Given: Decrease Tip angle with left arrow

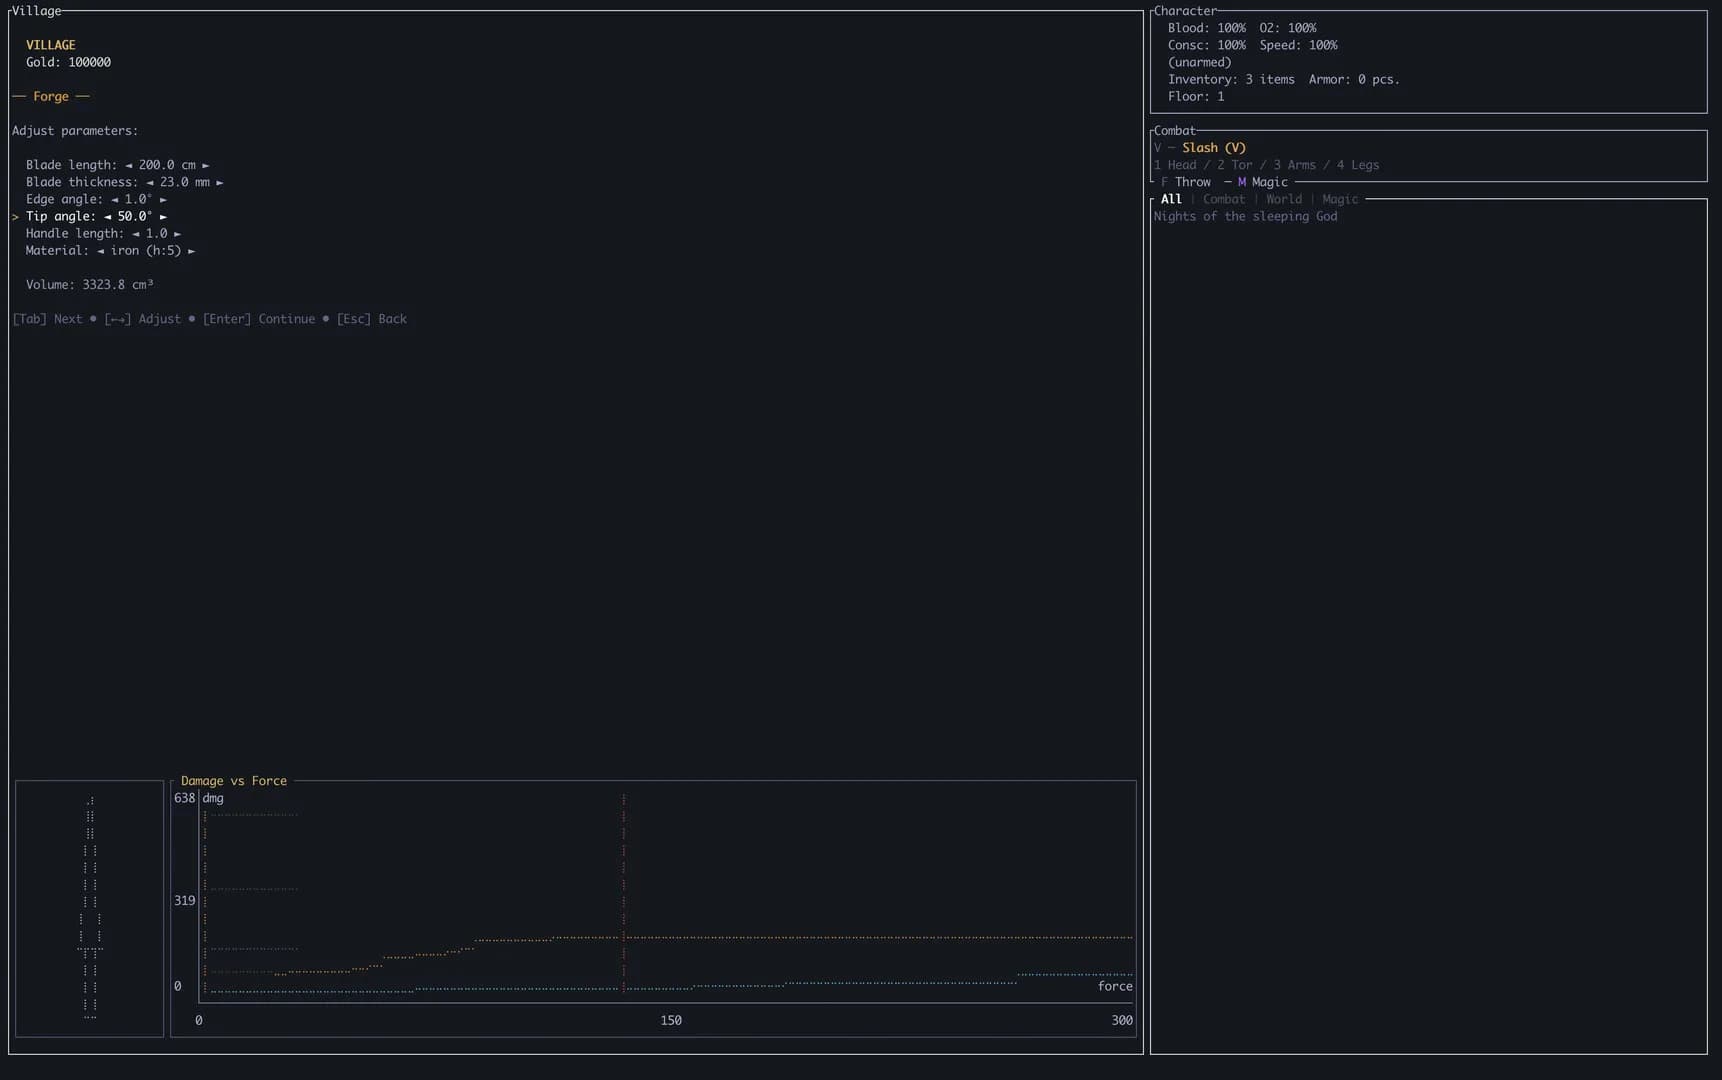Looking at the screenshot, I should [108, 217].
